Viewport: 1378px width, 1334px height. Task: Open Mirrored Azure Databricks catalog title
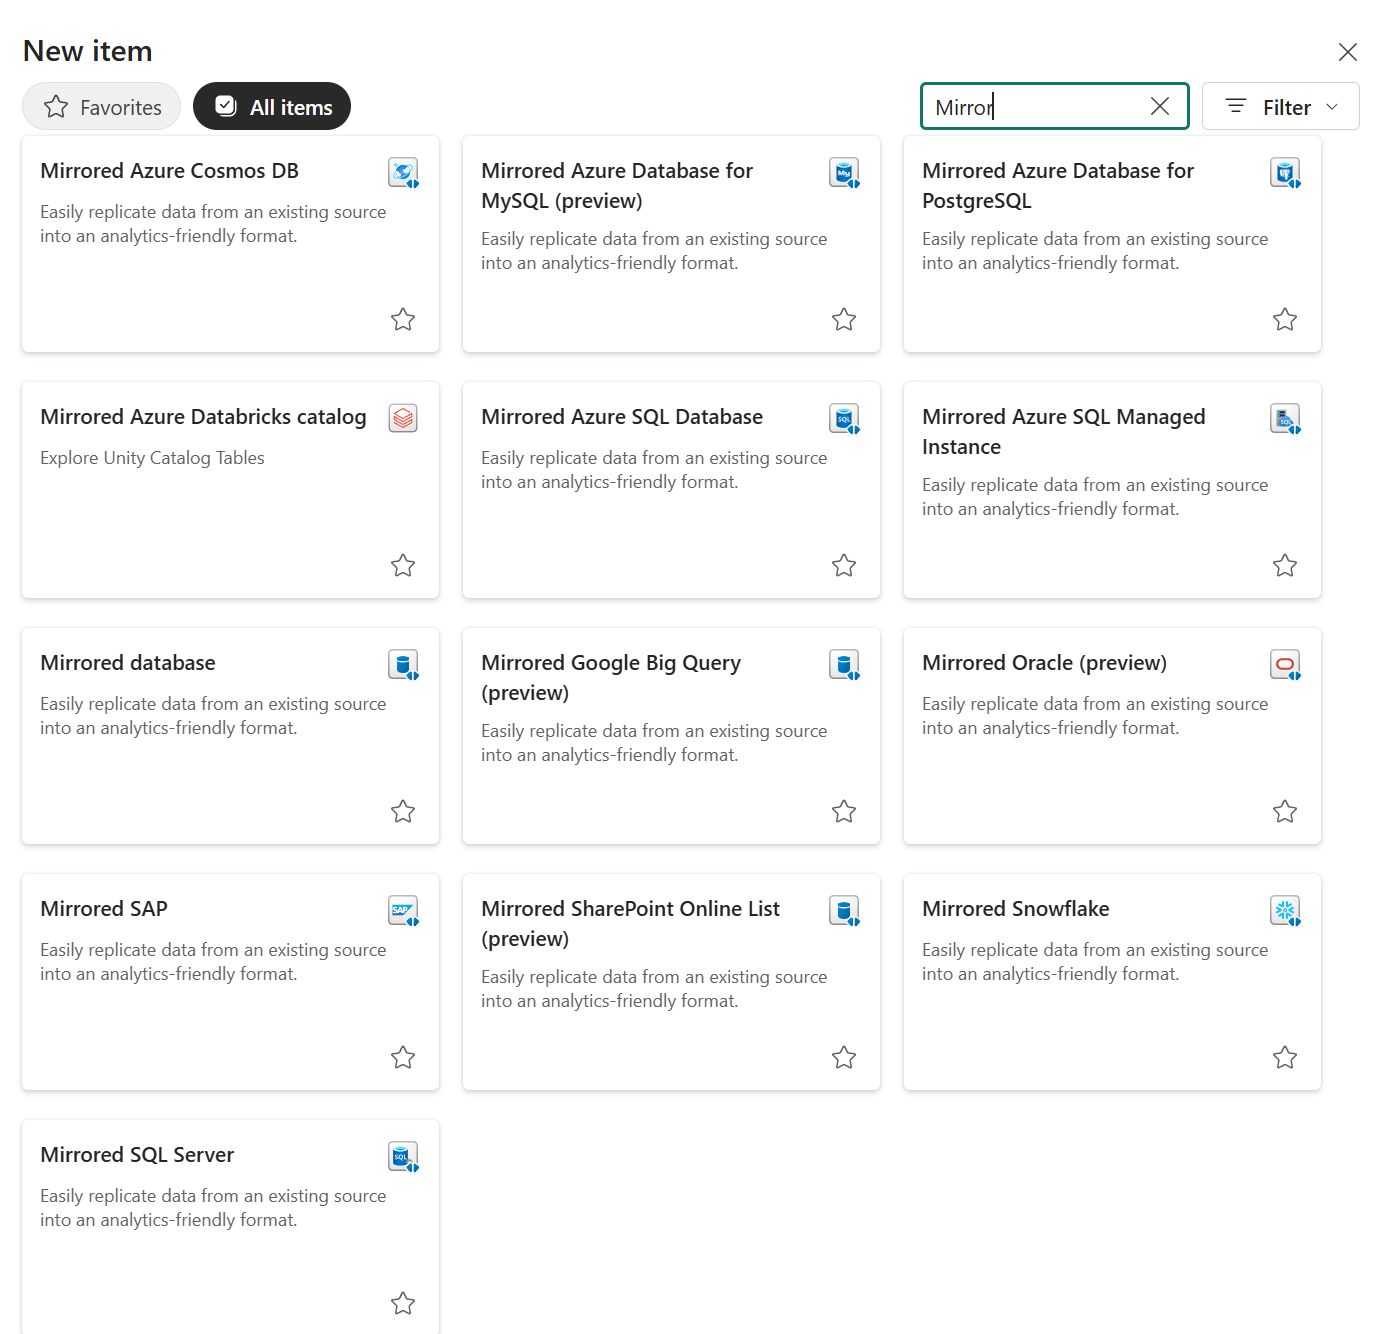[x=204, y=417]
